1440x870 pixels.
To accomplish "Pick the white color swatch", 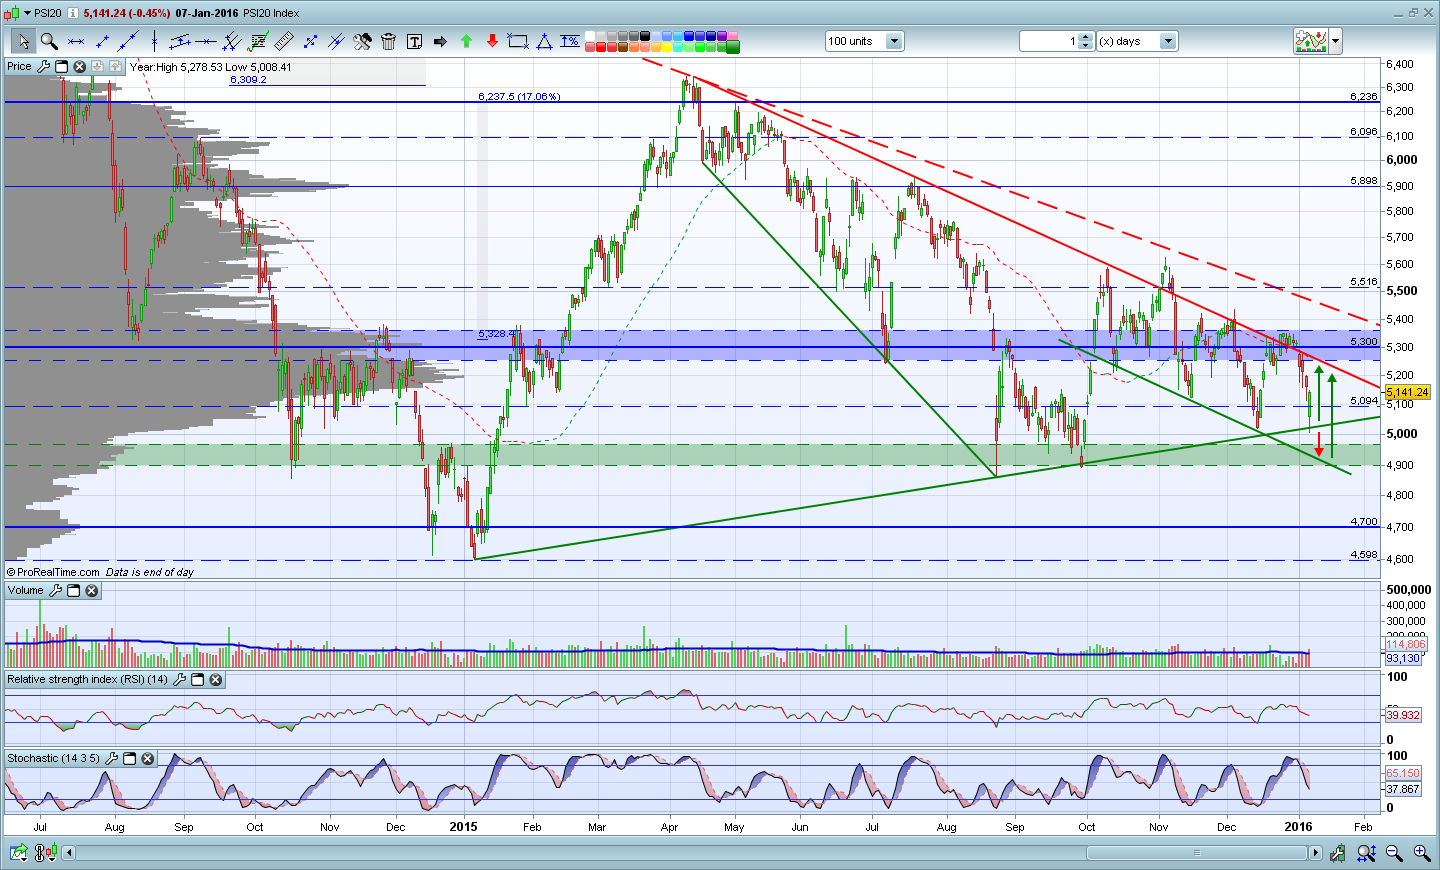I will 590,36.
